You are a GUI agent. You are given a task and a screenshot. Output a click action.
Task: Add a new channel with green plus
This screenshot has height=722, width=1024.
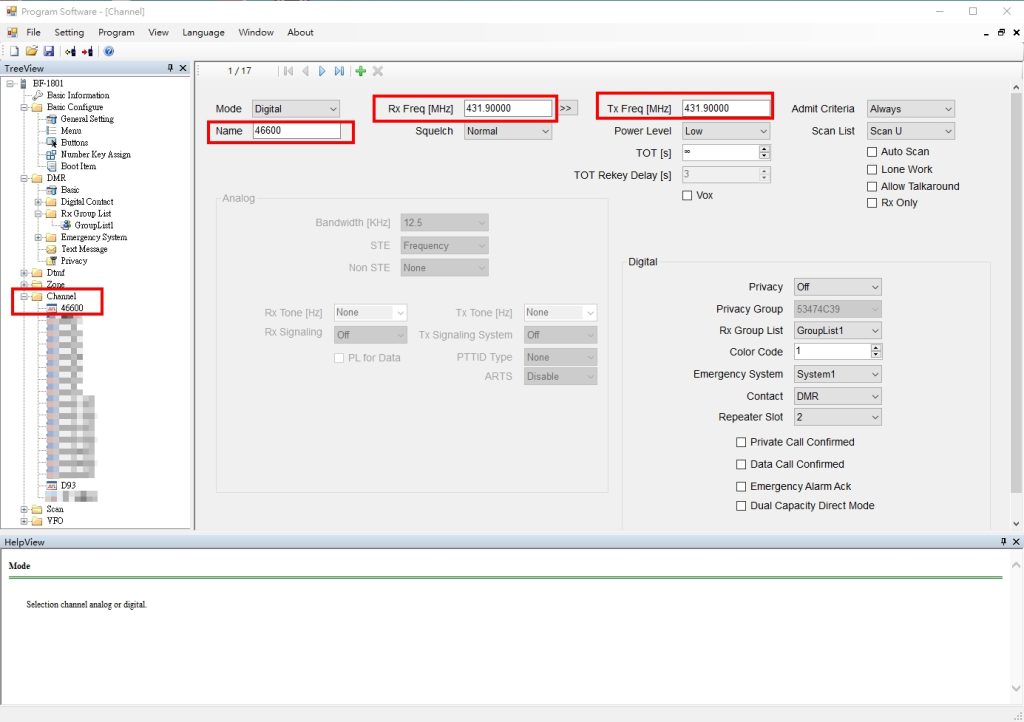[360, 71]
